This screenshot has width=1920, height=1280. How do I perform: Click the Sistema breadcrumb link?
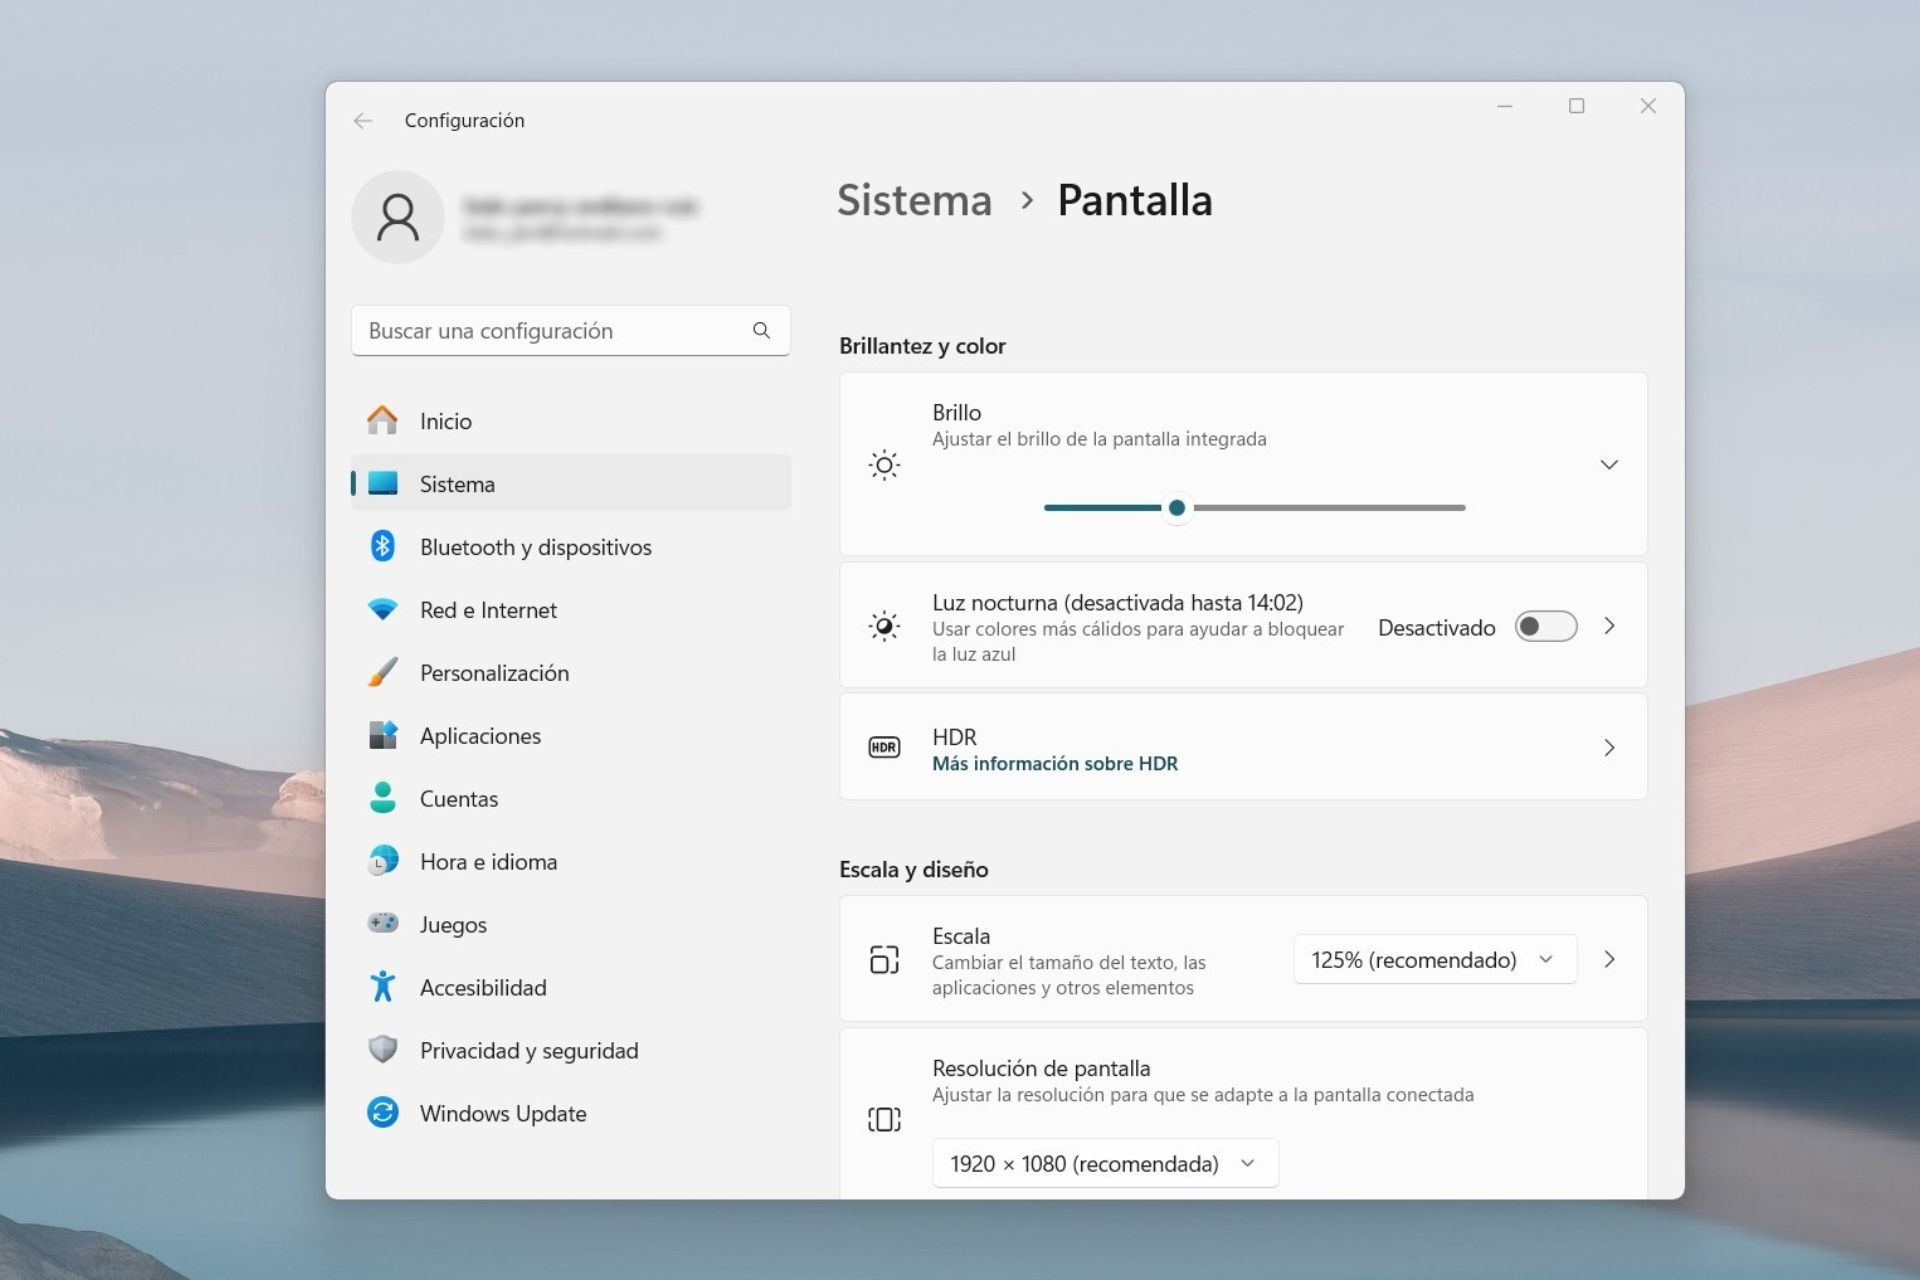point(914,200)
